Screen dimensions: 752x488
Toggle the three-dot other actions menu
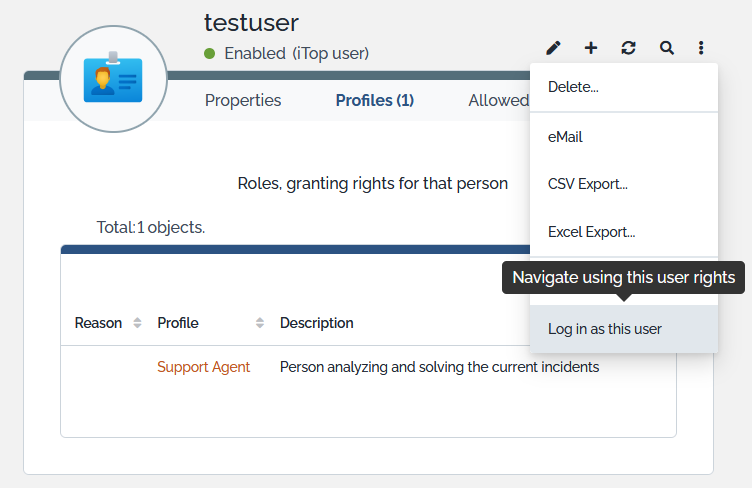coord(702,48)
